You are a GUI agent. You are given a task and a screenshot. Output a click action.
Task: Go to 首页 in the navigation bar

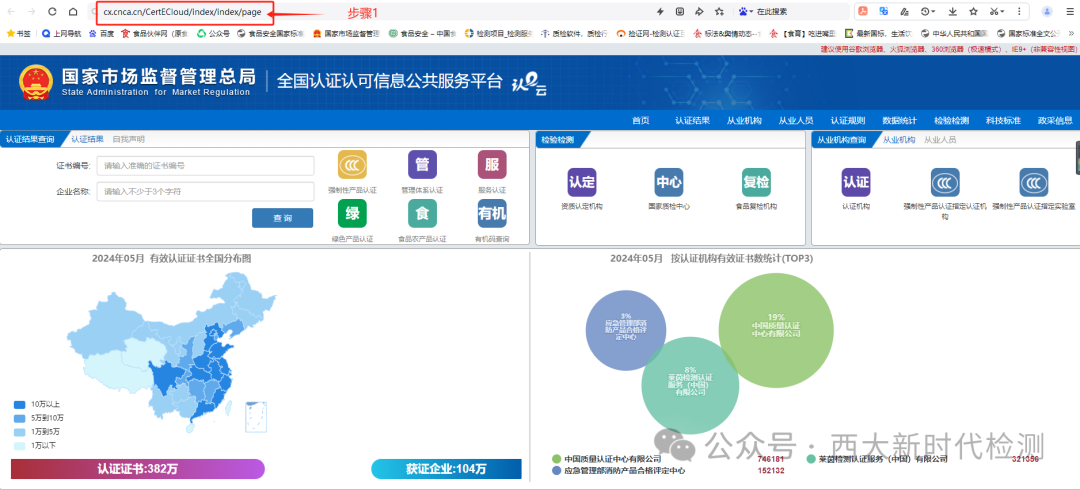pyautogui.click(x=641, y=121)
